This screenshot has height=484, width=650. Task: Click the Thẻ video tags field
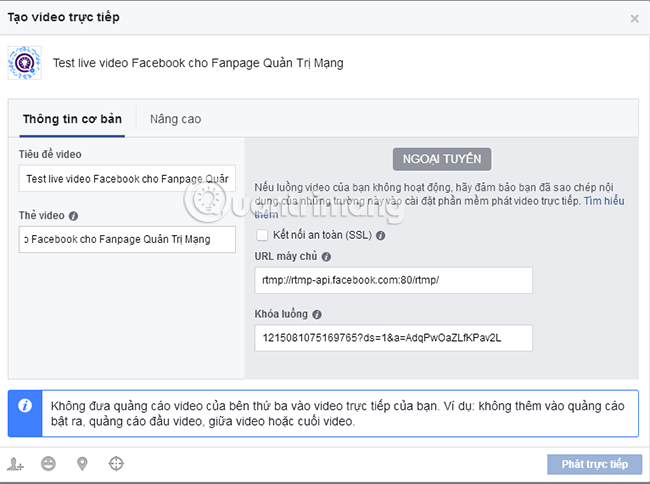point(127,239)
